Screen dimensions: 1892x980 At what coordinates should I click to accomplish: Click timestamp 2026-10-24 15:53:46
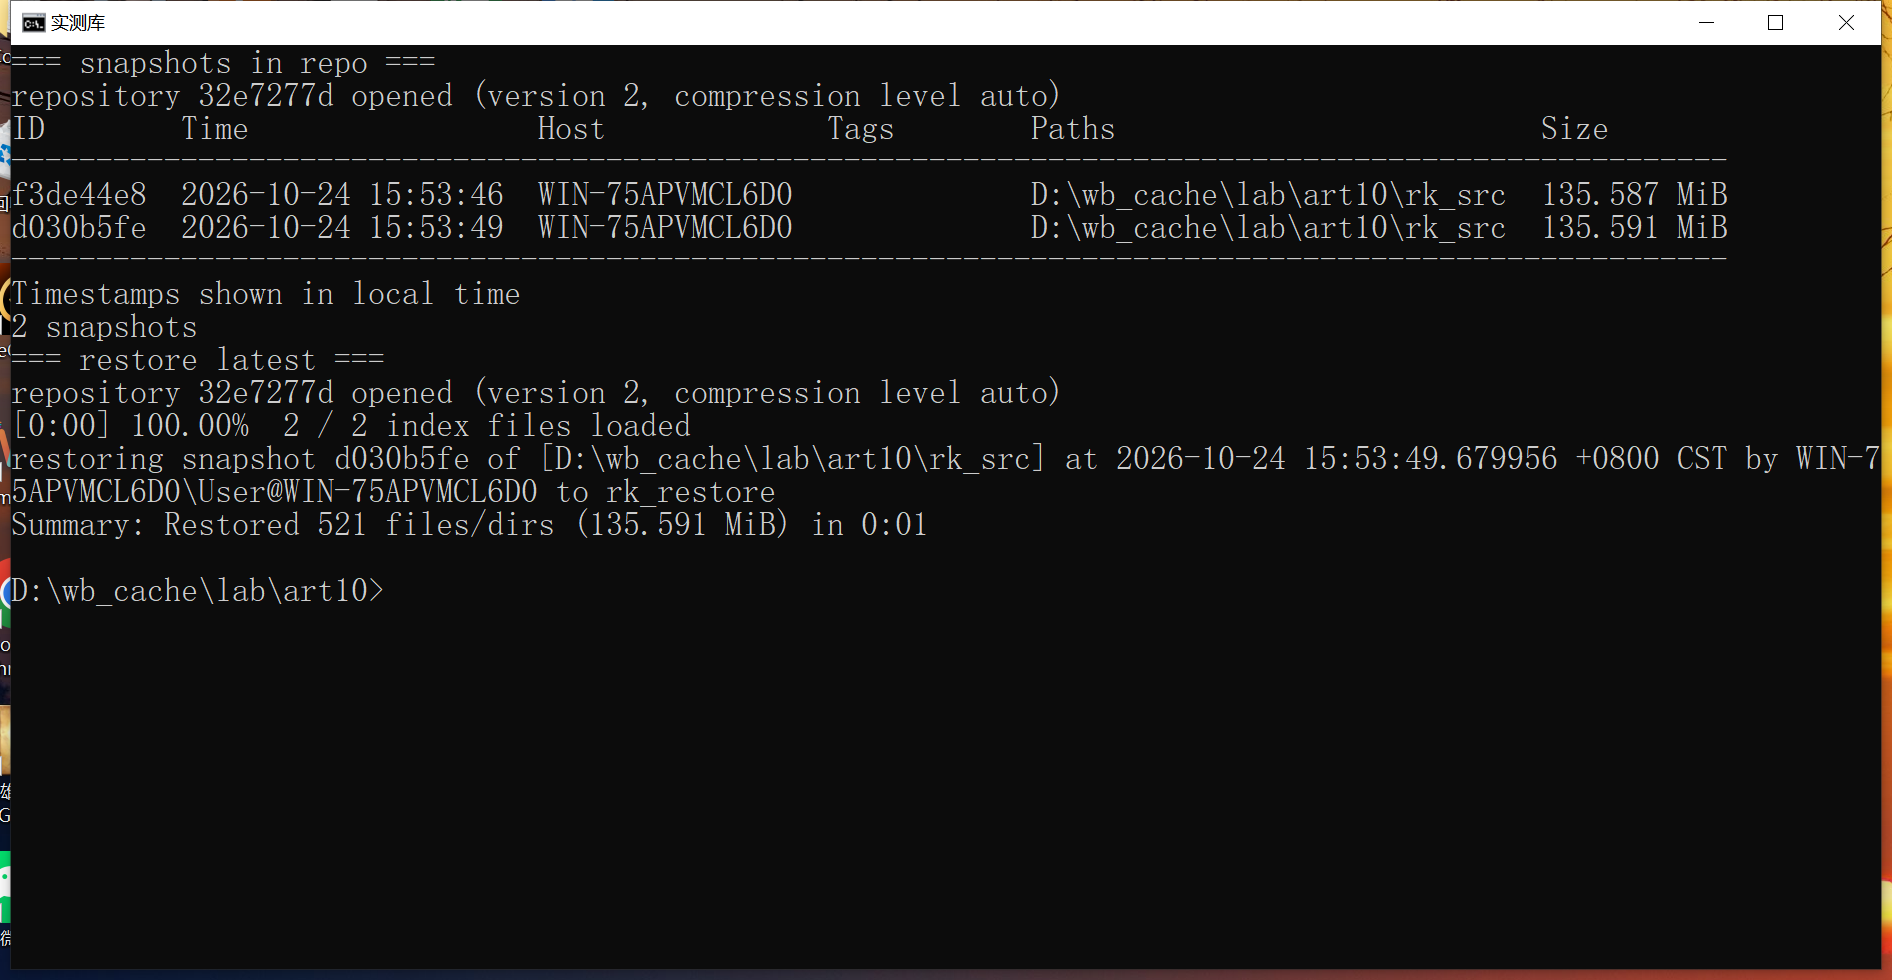(342, 194)
